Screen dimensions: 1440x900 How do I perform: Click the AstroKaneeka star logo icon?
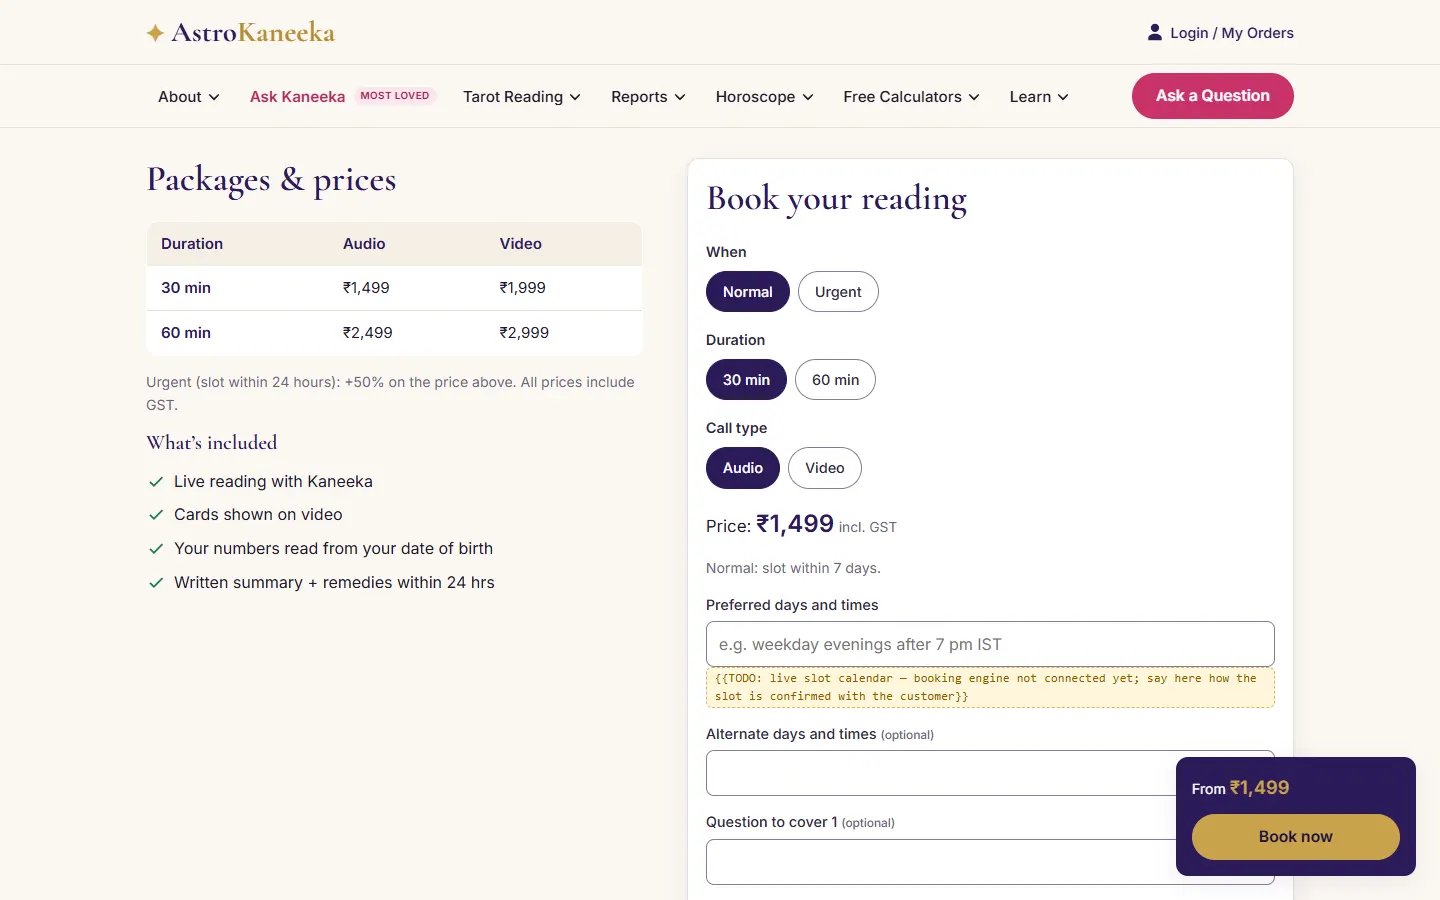155,33
